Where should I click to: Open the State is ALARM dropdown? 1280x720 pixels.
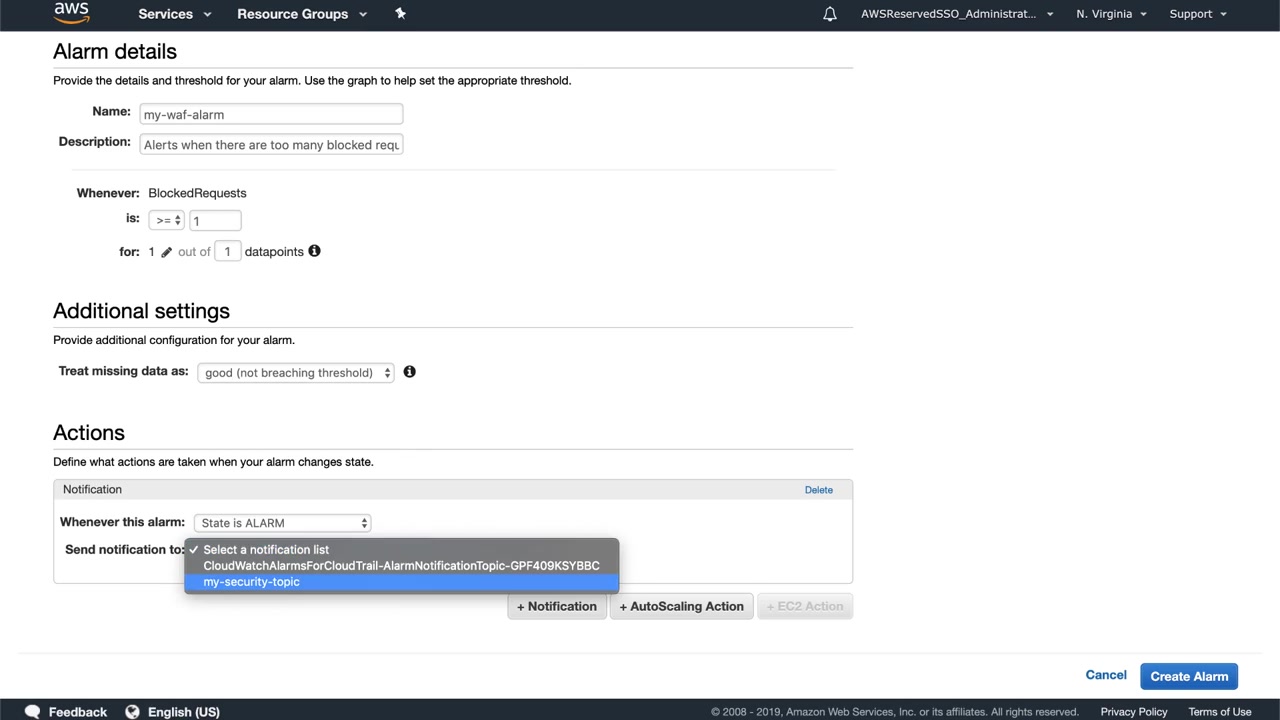point(283,523)
